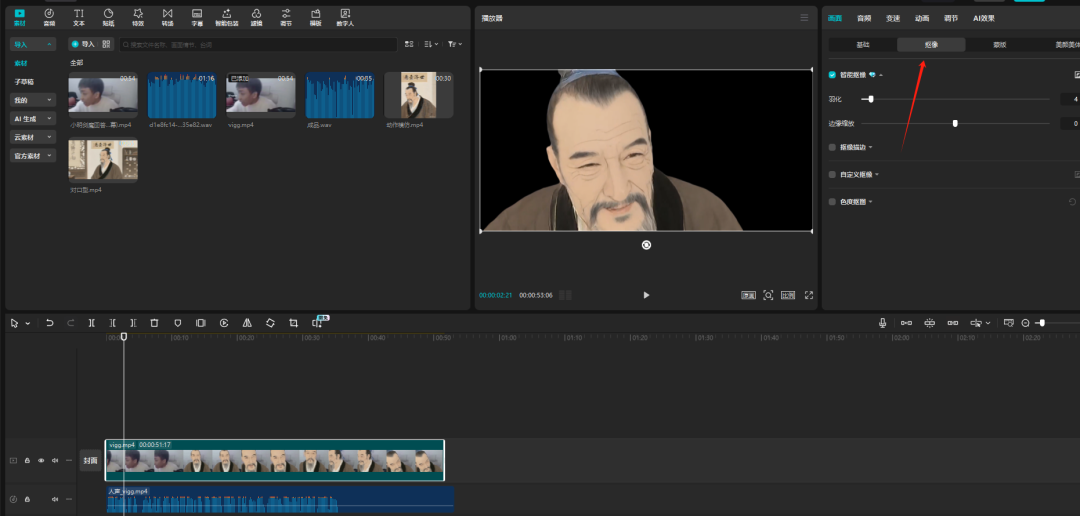Select the crop tool in timeline toolbar
This screenshot has height=516, width=1080.
click(x=293, y=323)
